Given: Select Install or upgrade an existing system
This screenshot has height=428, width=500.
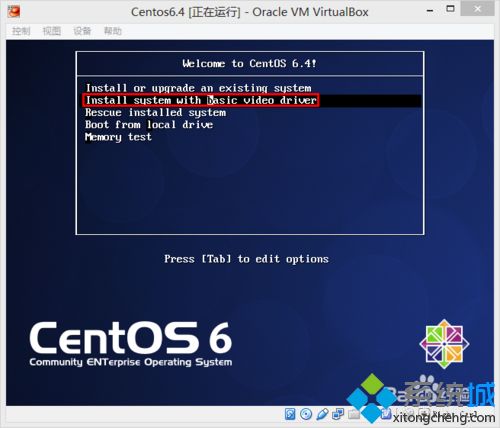Looking at the screenshot, I should (199, 88).
